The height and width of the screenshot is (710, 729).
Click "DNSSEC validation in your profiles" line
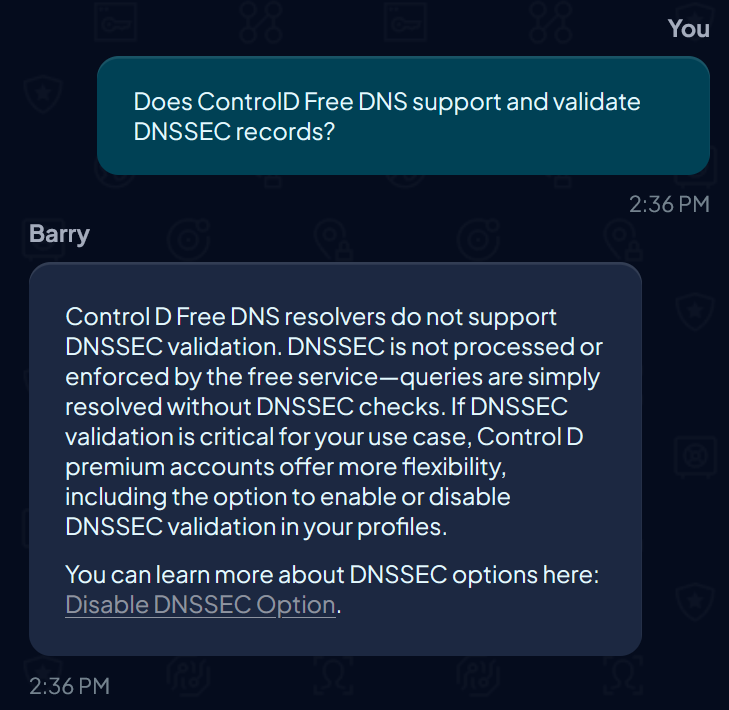255,527
